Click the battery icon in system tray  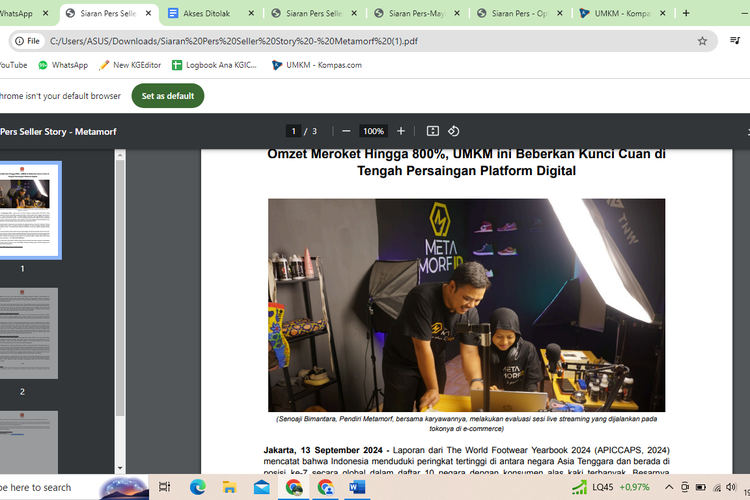point(701,487)
